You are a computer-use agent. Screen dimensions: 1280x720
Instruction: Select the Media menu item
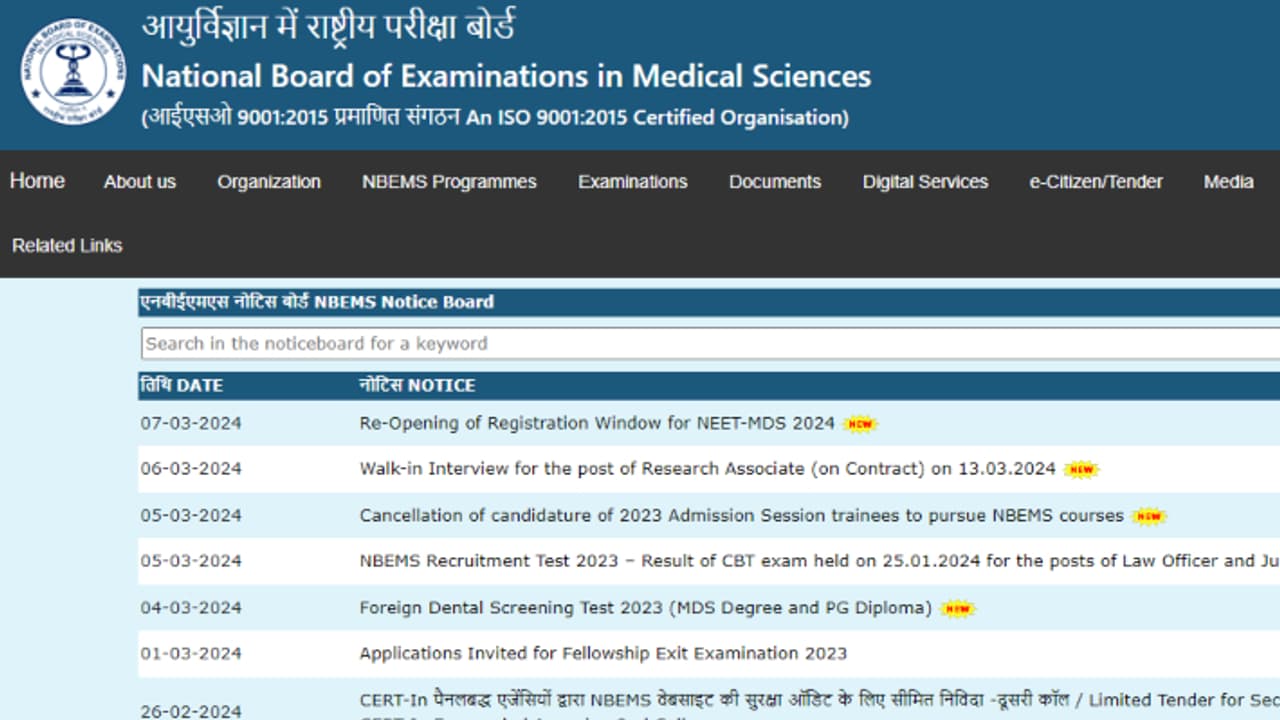click(1228, 182)
